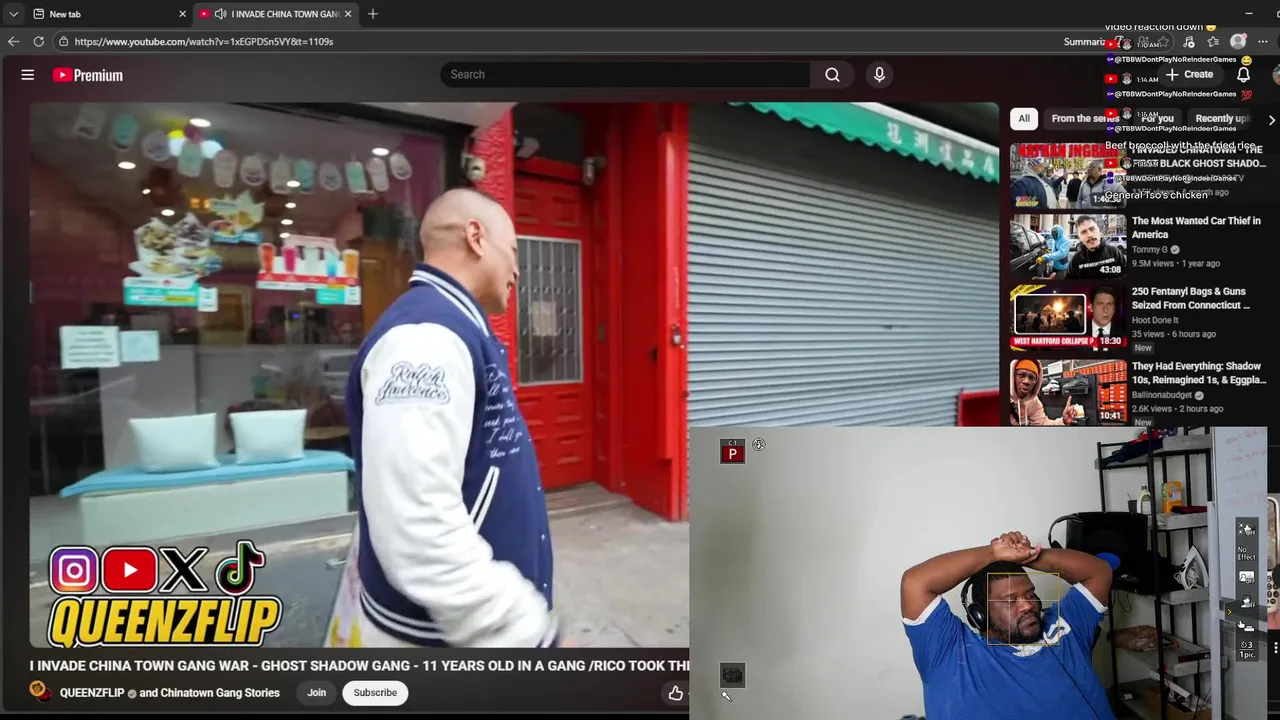This screenshot has height=720, width=1280.
Task: Open the Hoot Done It channel name
Action: [1155, 320]
